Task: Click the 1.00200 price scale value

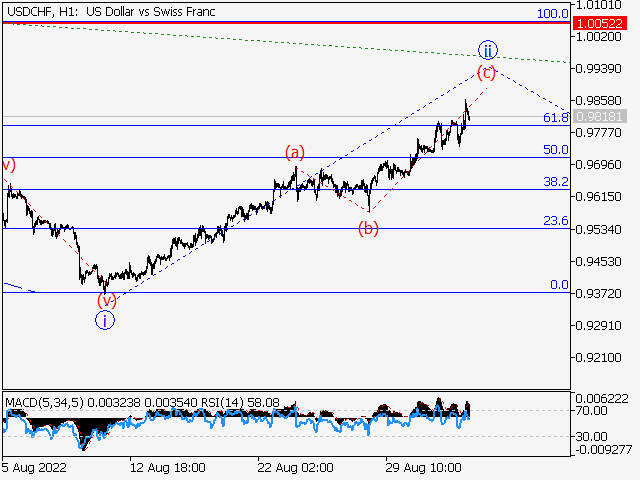Action: click(x=598, y=37)
